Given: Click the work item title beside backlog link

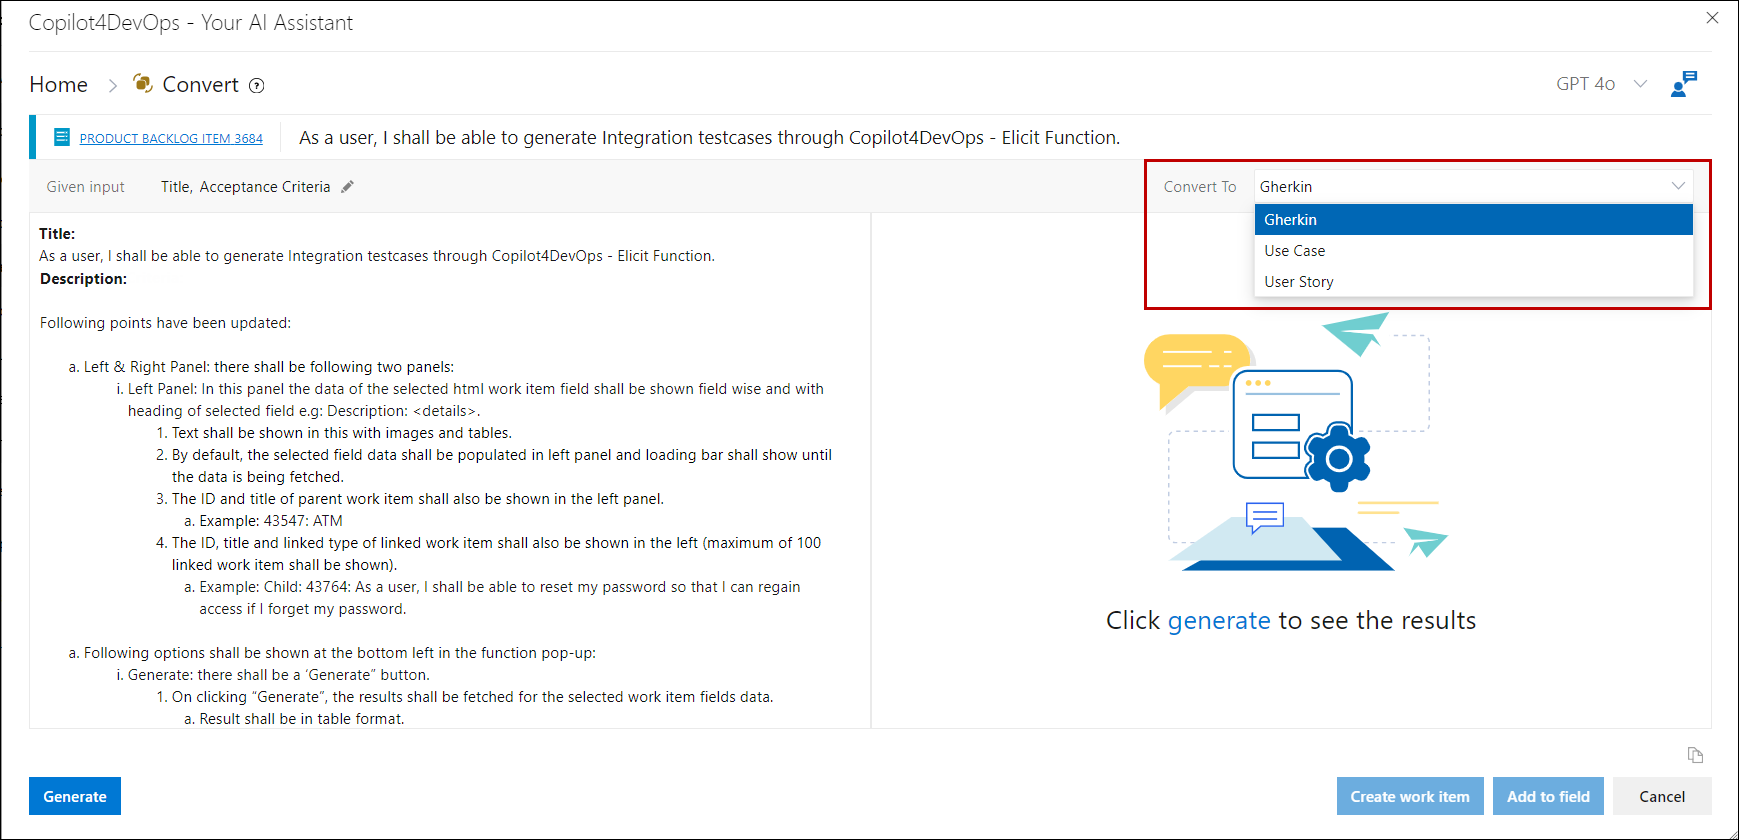Looking at the screenshot, I should pyautogui.click(x=709, y=138).
